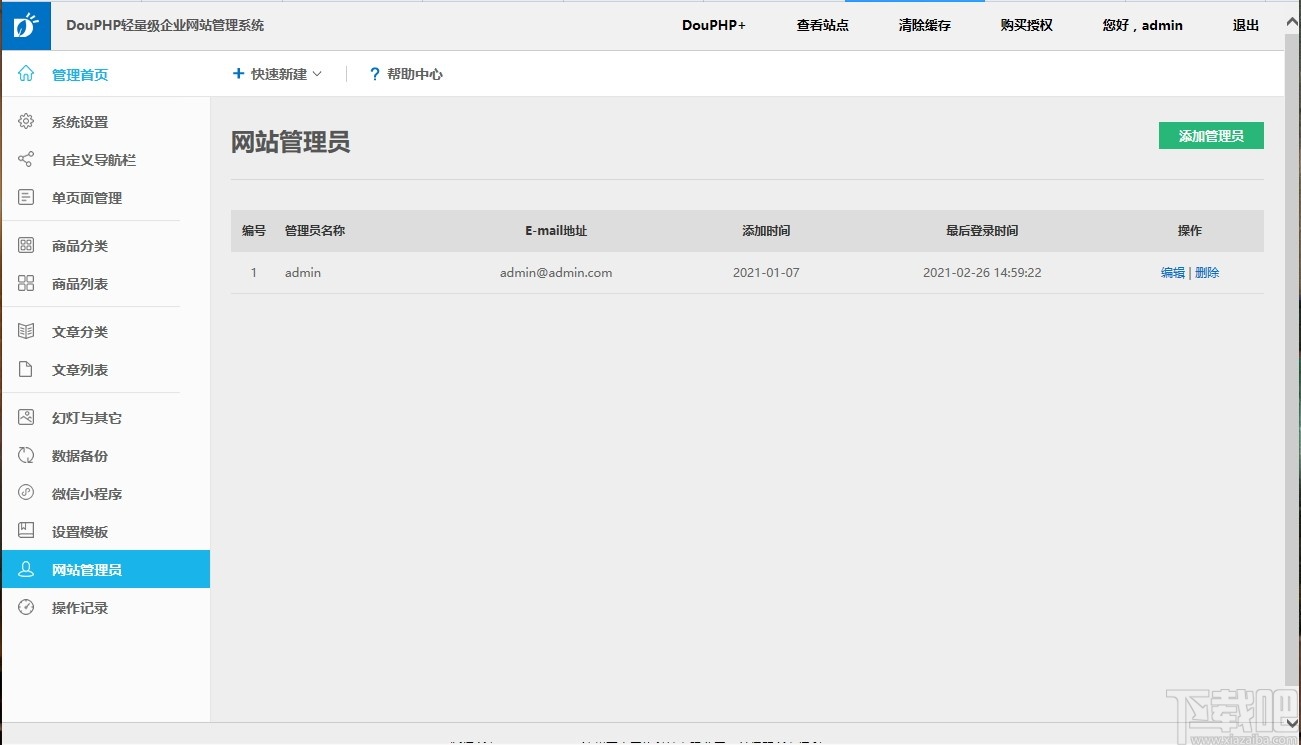Image resolution: width=1301 pixels, height=745 pixels.
Task: Click the mini-program icon for 微信小程序
Action: pyautogui.click(x=26, y=494)
